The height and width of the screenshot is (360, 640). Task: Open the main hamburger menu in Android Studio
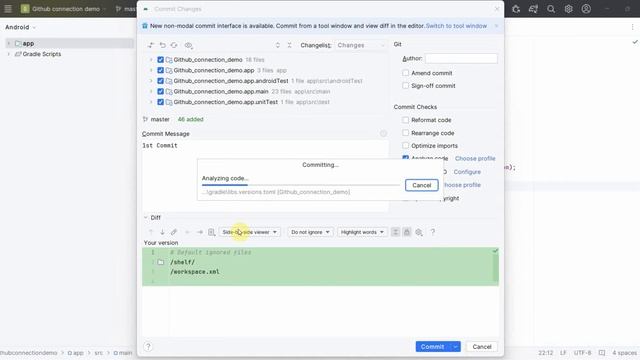pos(8,9)
